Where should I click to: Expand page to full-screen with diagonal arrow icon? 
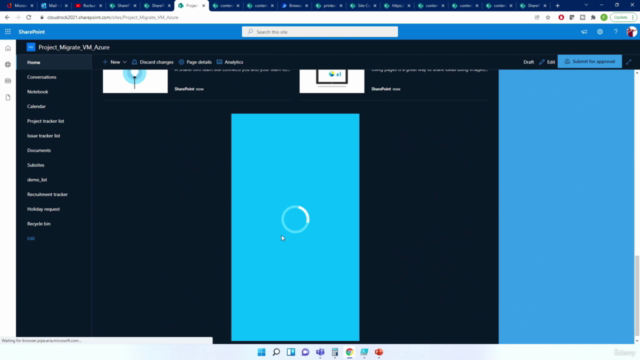click(629, 62)
